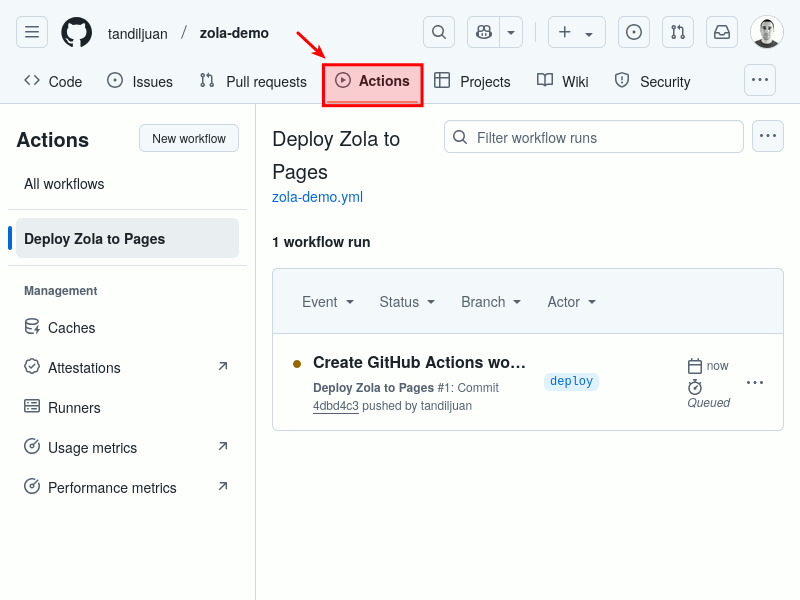Expand the Actor filter dropdown
The height and width of the screenshot is (600, 800).
click(572, 302)
